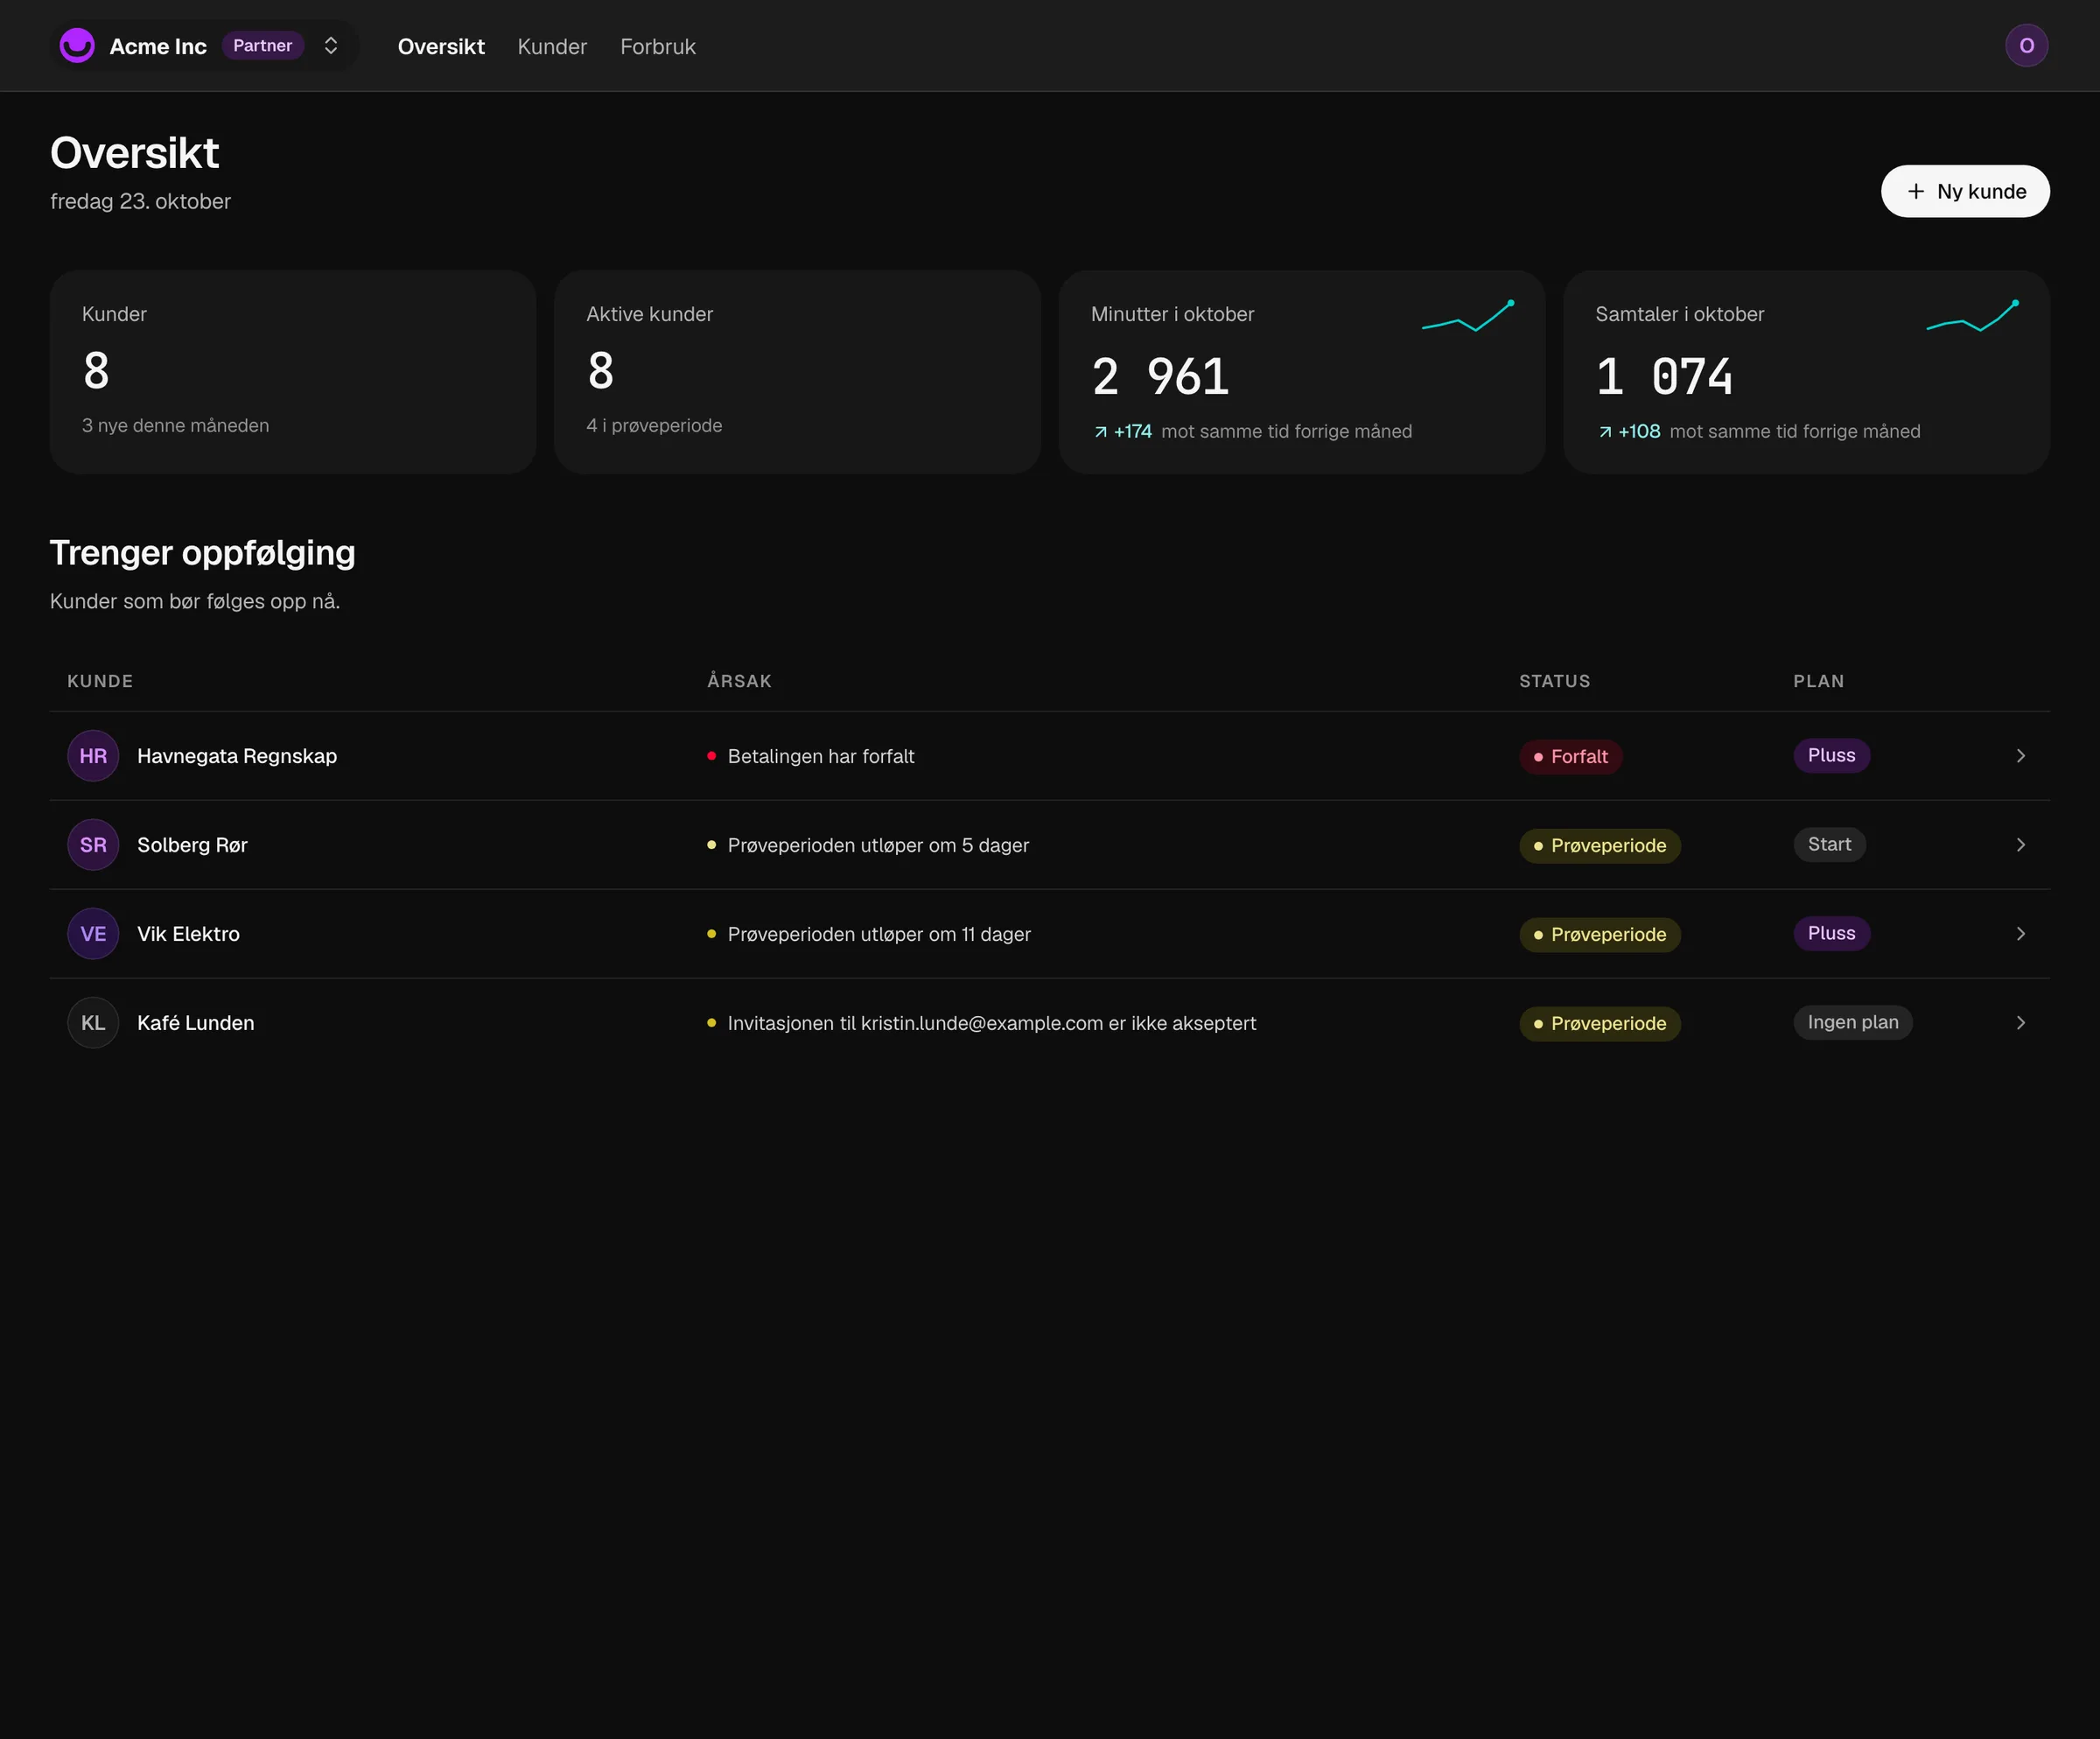Open the Forbruk tab
This screenshot has height=1739, width=2100.
[x=658, y=46]
